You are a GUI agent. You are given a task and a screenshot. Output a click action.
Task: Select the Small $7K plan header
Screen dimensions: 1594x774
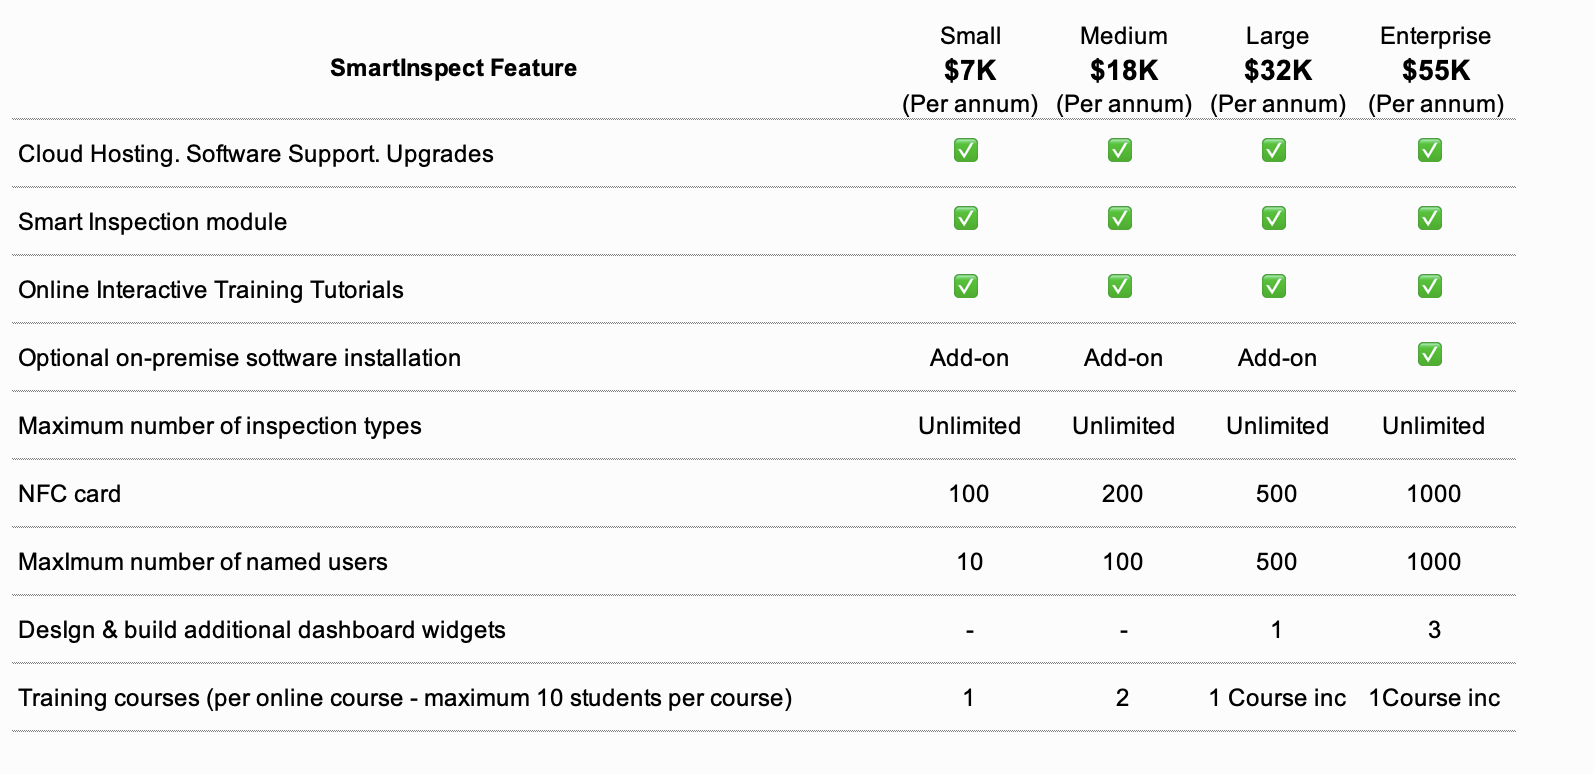tap(969, 70)
